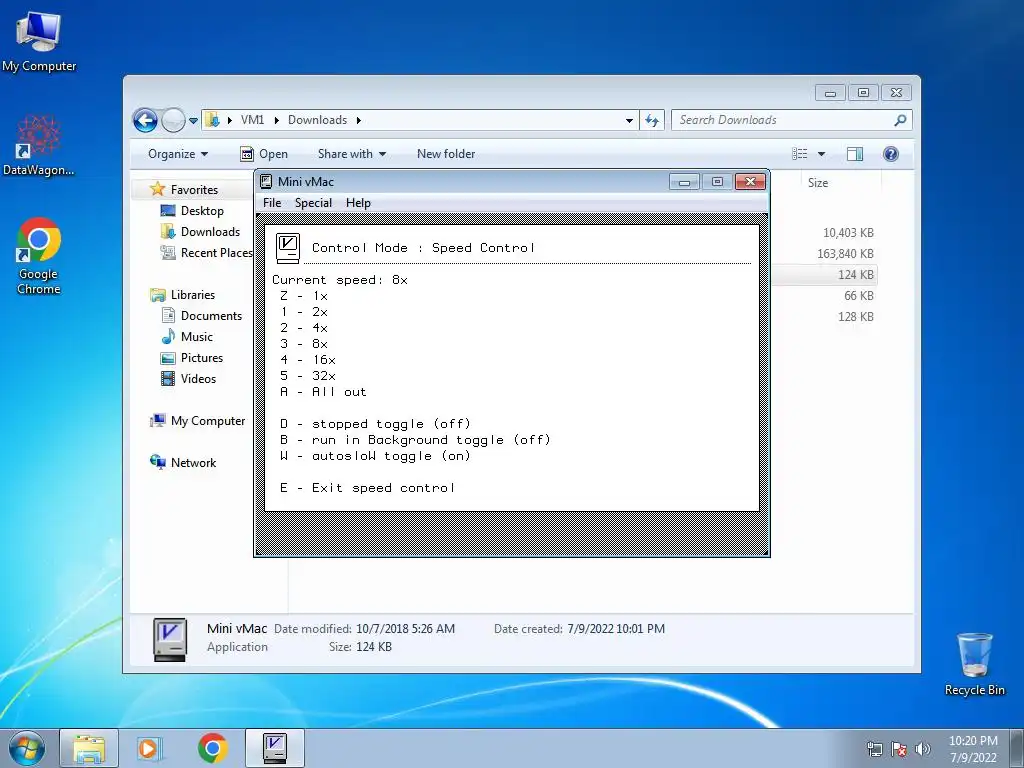Click File Explorer in the taskbar
1024x768 pixels.
pyautogui.click(x=89, y=748)
